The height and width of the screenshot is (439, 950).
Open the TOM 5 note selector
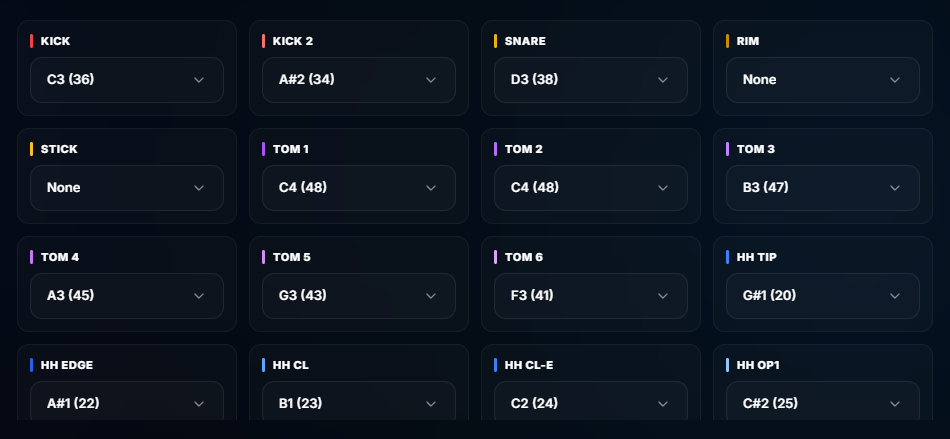(x=359, y=296)
